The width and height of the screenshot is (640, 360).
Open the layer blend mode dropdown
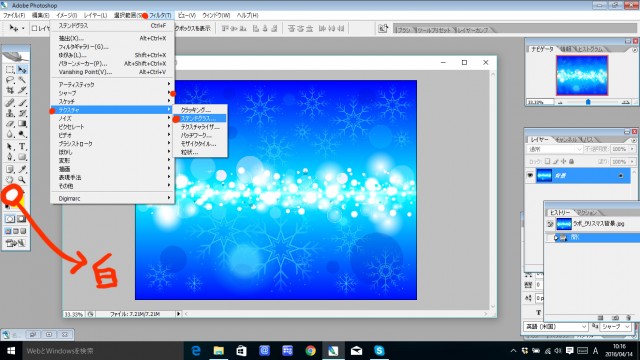point(554,149)
